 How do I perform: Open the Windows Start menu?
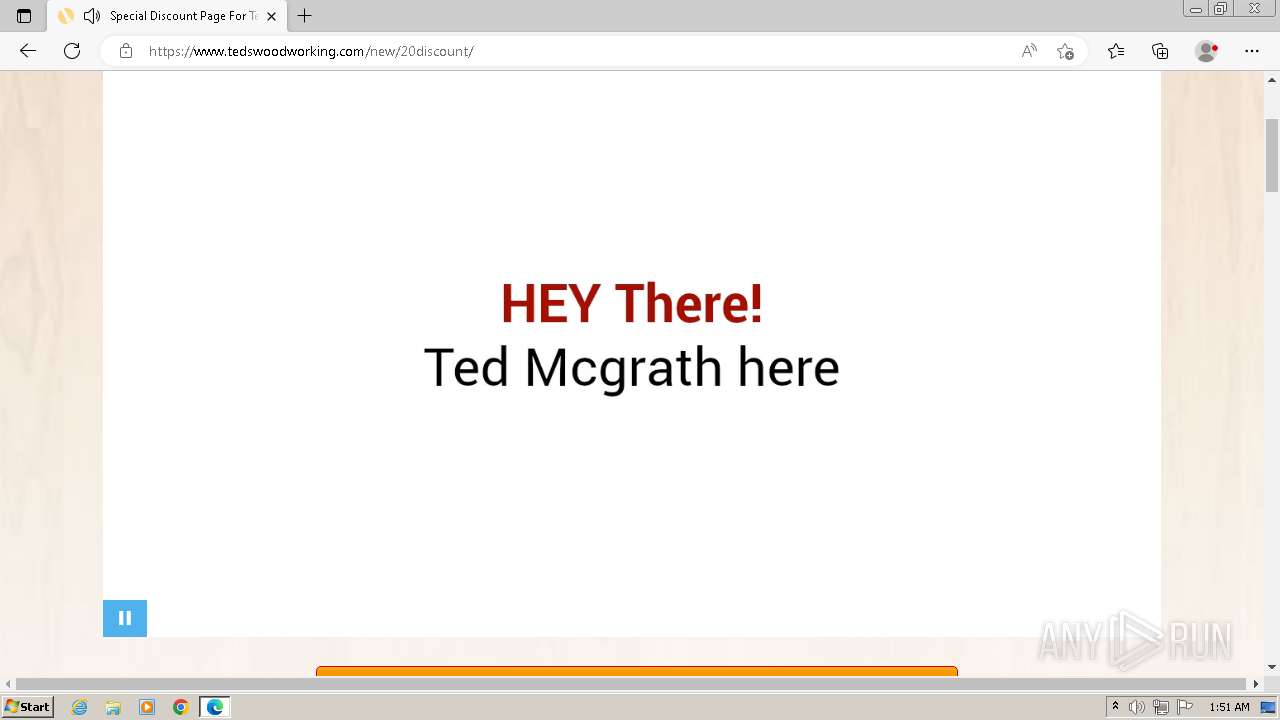27,707
